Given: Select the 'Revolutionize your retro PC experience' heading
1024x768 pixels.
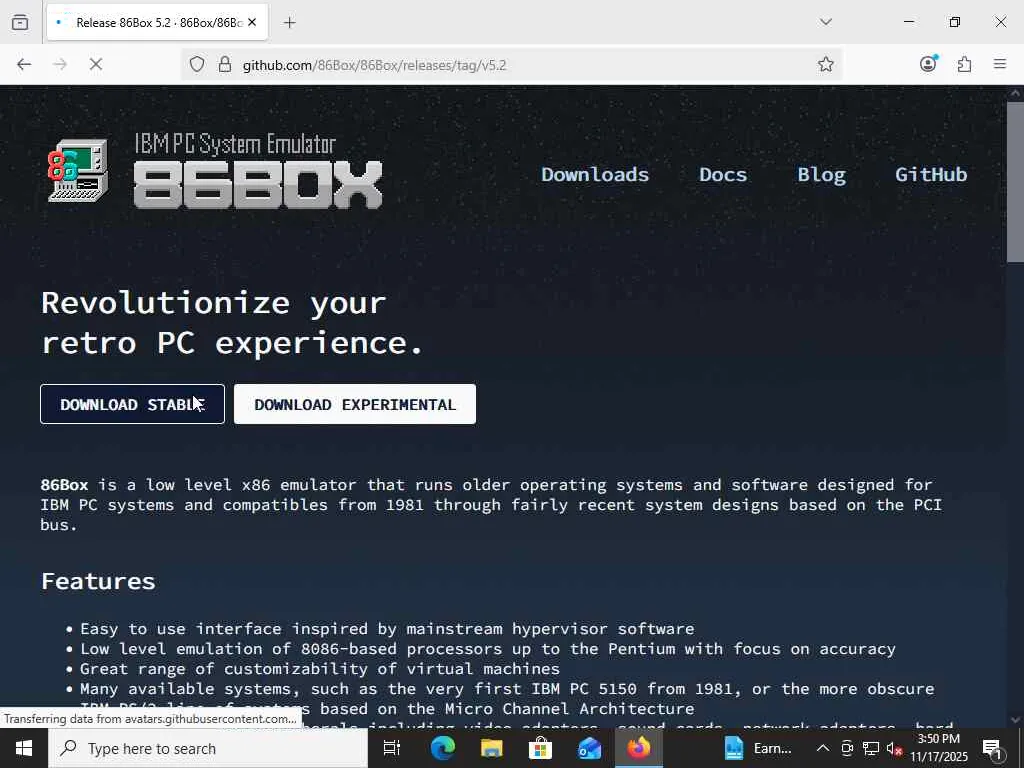Looking at the screenshot, I should (x=232, y=323).
